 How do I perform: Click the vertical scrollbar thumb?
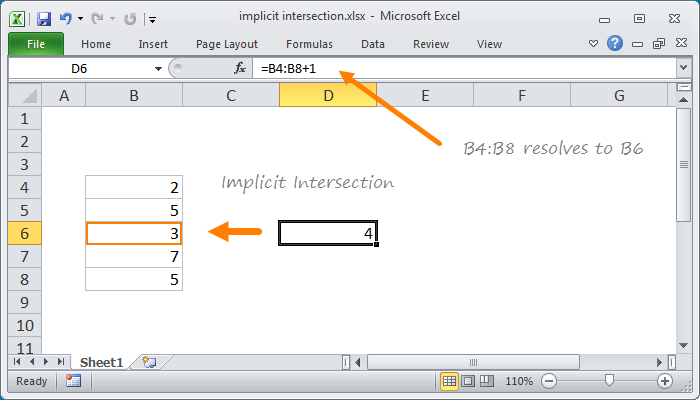683,165
